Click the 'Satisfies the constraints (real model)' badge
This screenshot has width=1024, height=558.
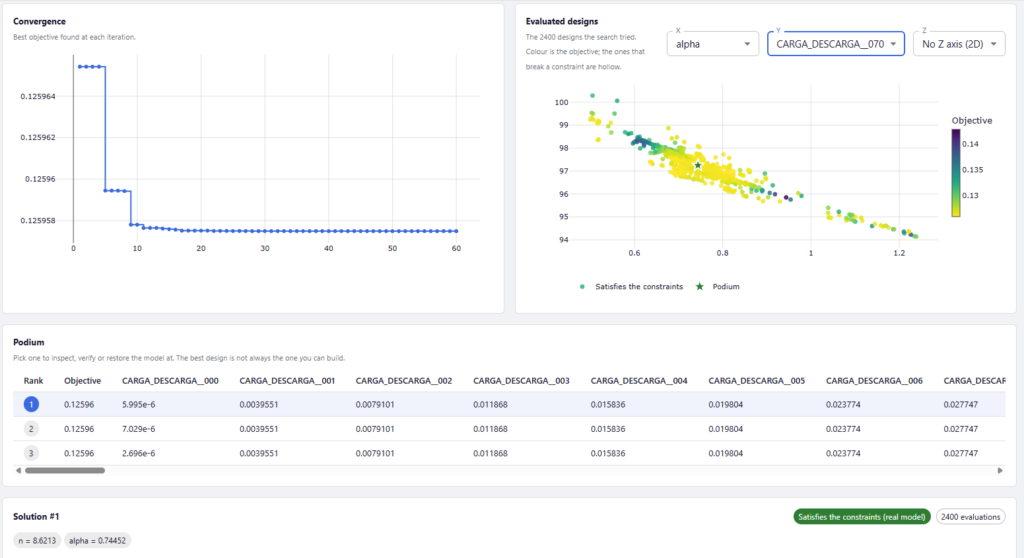pyautogui.click(x=862, y=517)
